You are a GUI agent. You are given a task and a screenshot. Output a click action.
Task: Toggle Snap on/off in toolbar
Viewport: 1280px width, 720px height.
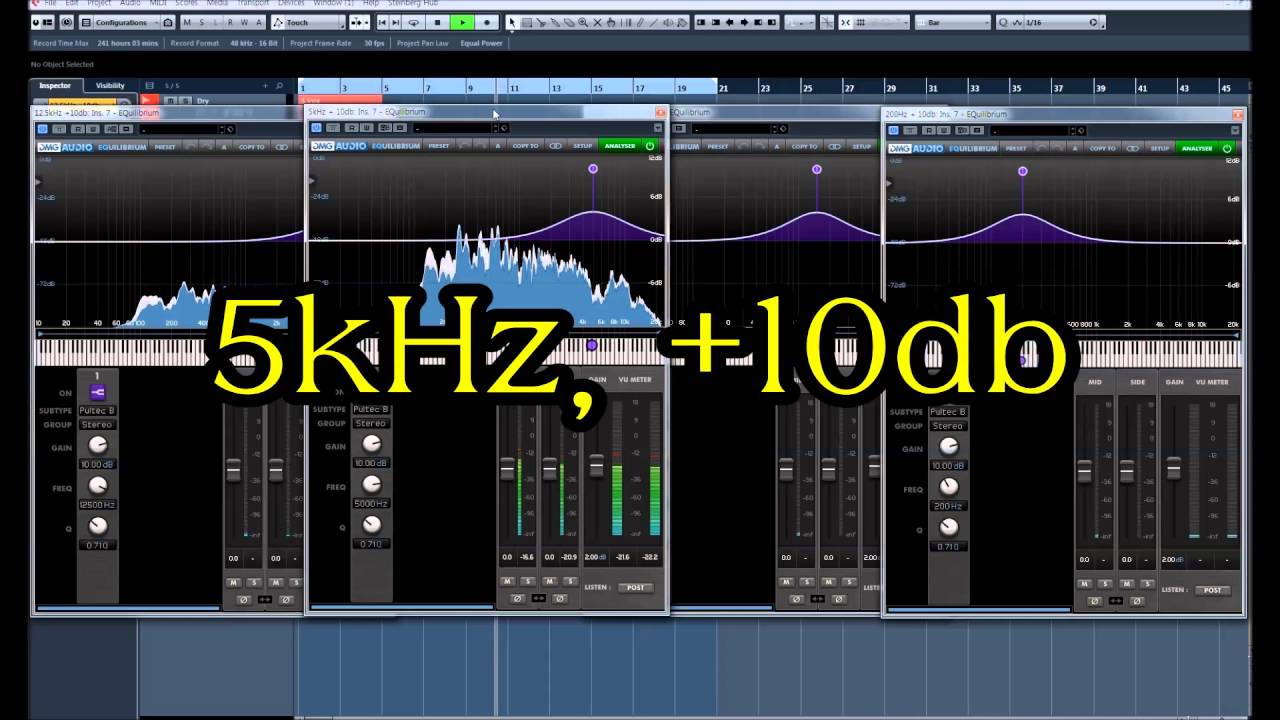(x=846, y=22)
